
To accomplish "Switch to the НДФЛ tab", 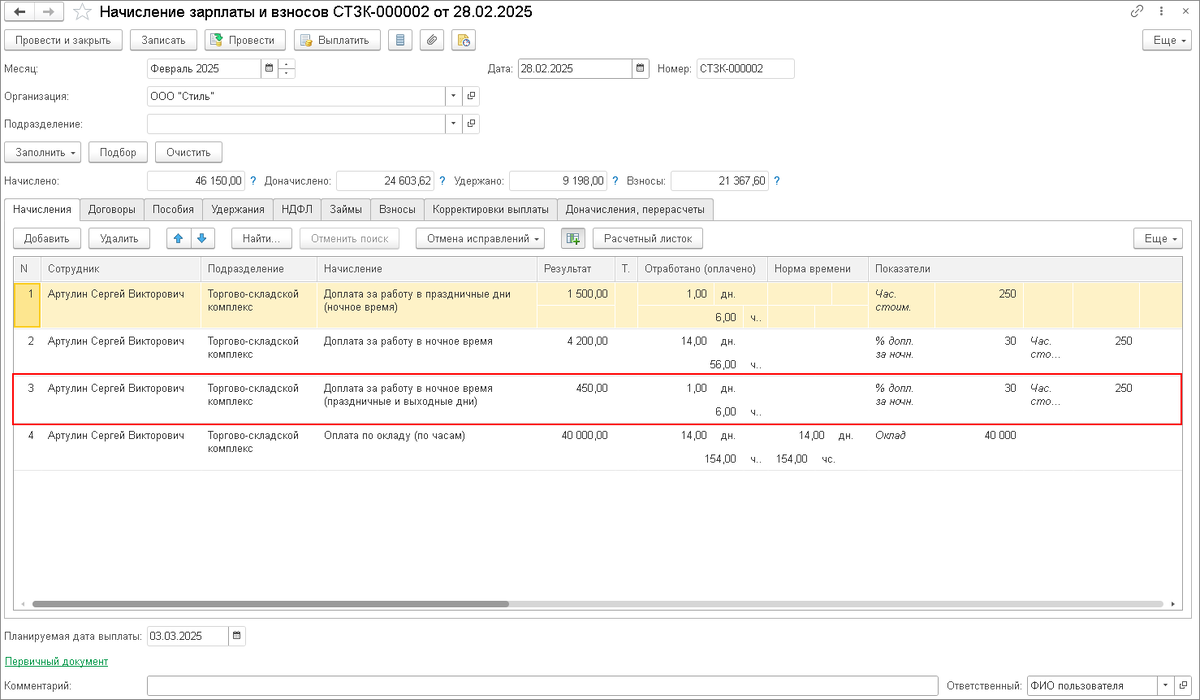I will click(x=297, y=210).
